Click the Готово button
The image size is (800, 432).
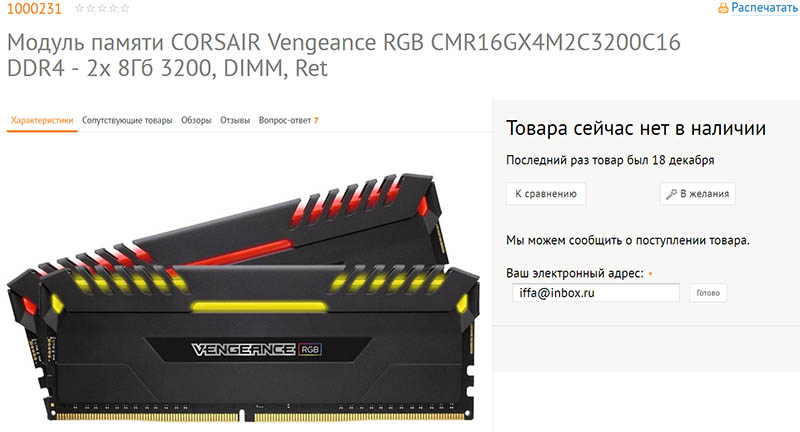click(708, 293)
